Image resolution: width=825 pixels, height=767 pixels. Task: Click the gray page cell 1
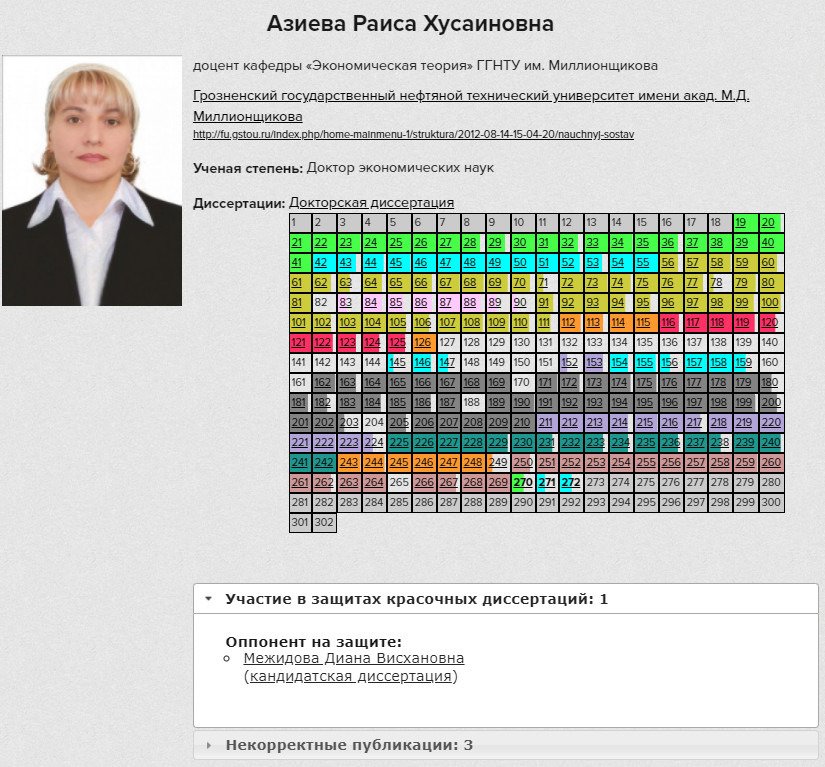tap(300, 223)
